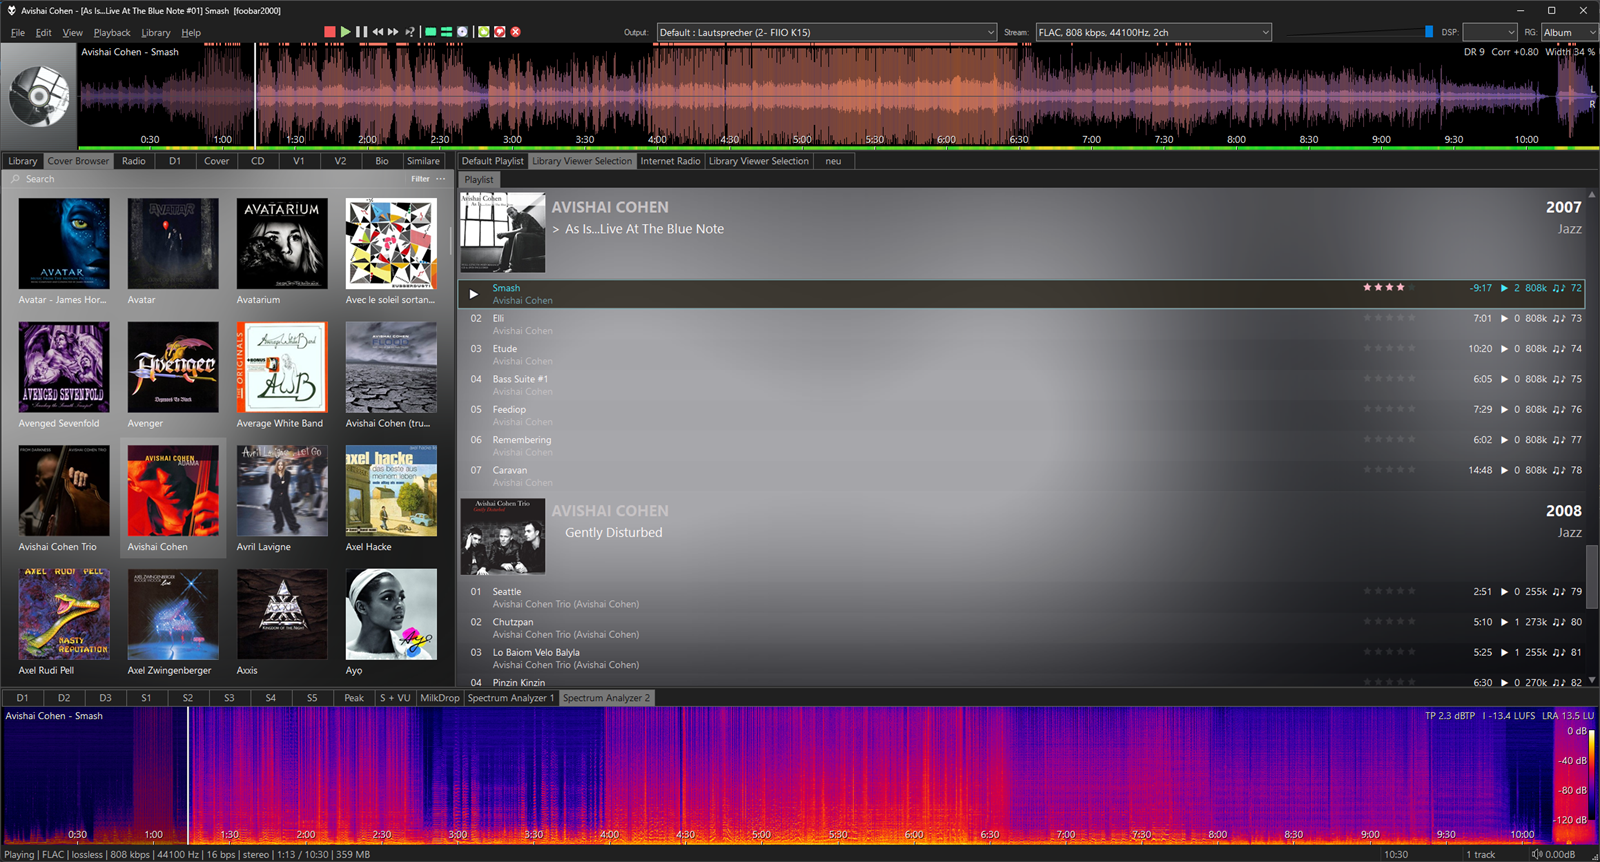
Task: Skip to the previous track
Action: coord(378,32)
